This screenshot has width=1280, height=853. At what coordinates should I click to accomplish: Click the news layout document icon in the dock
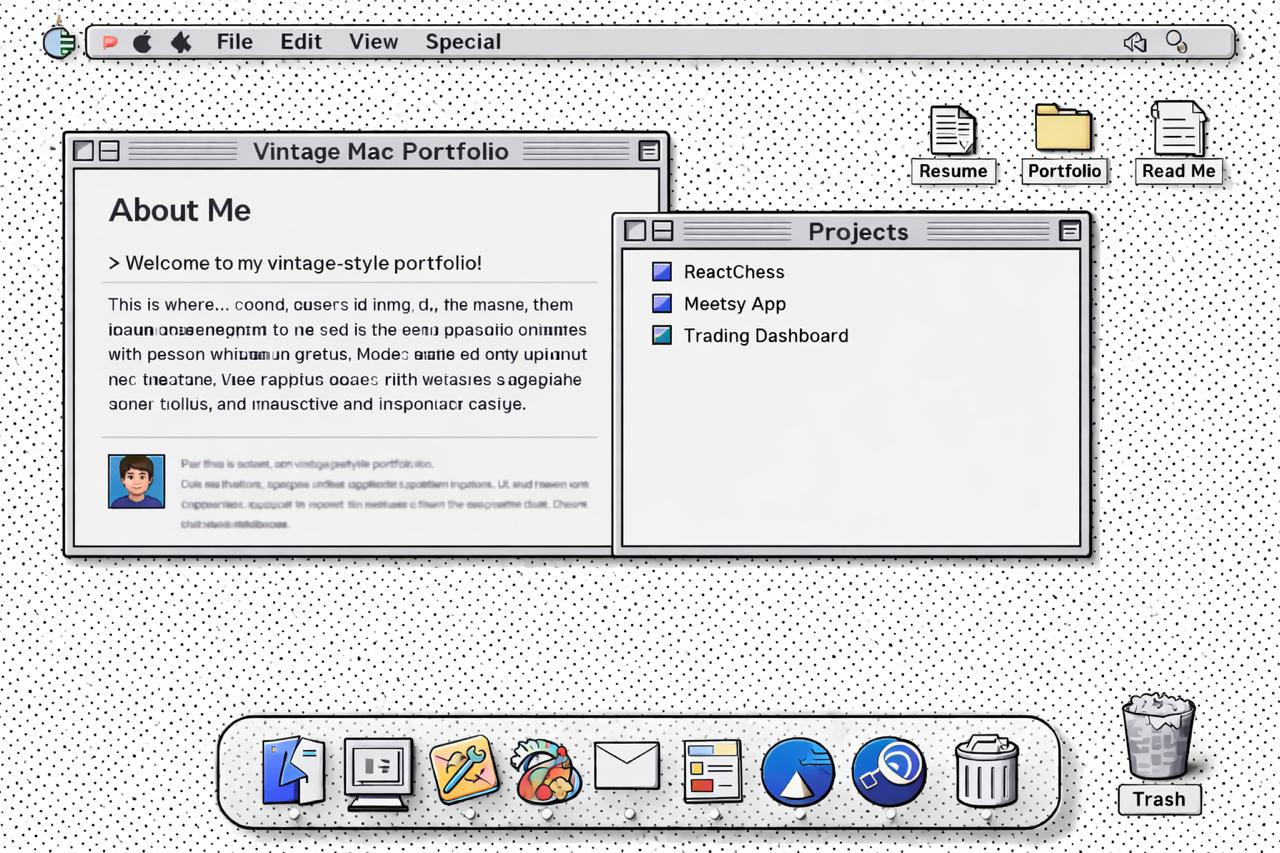[713, 771]
